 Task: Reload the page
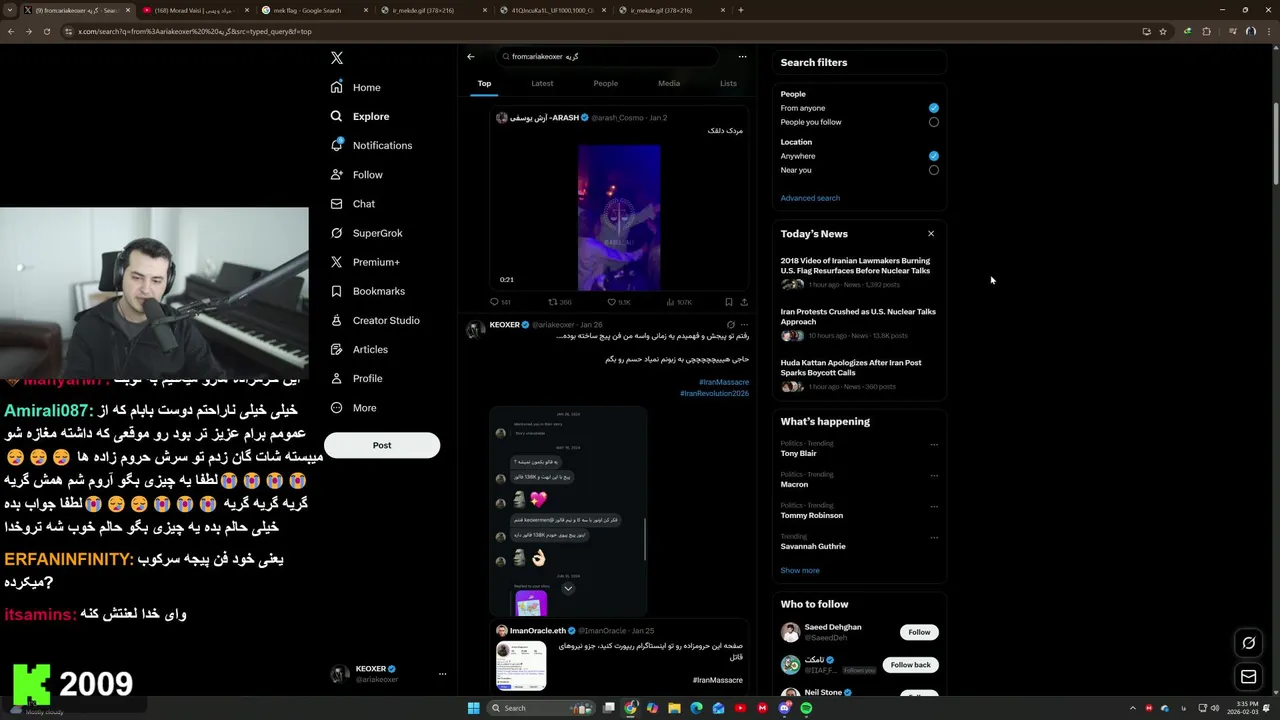click(46, 31)
